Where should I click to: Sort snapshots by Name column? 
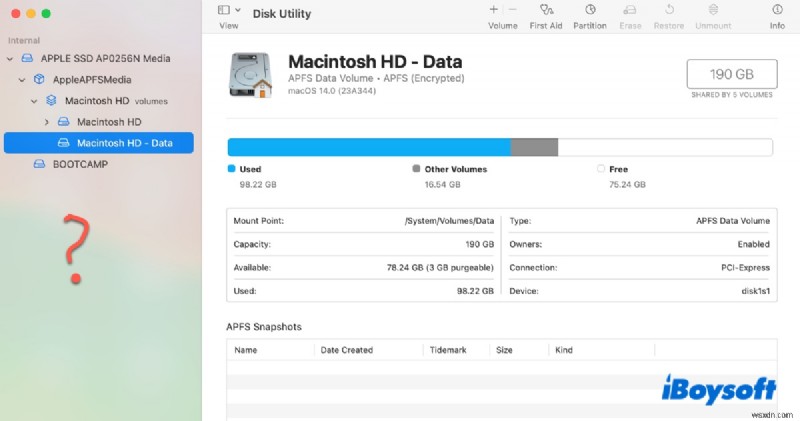pyautogui.click(x=245, y=350)
